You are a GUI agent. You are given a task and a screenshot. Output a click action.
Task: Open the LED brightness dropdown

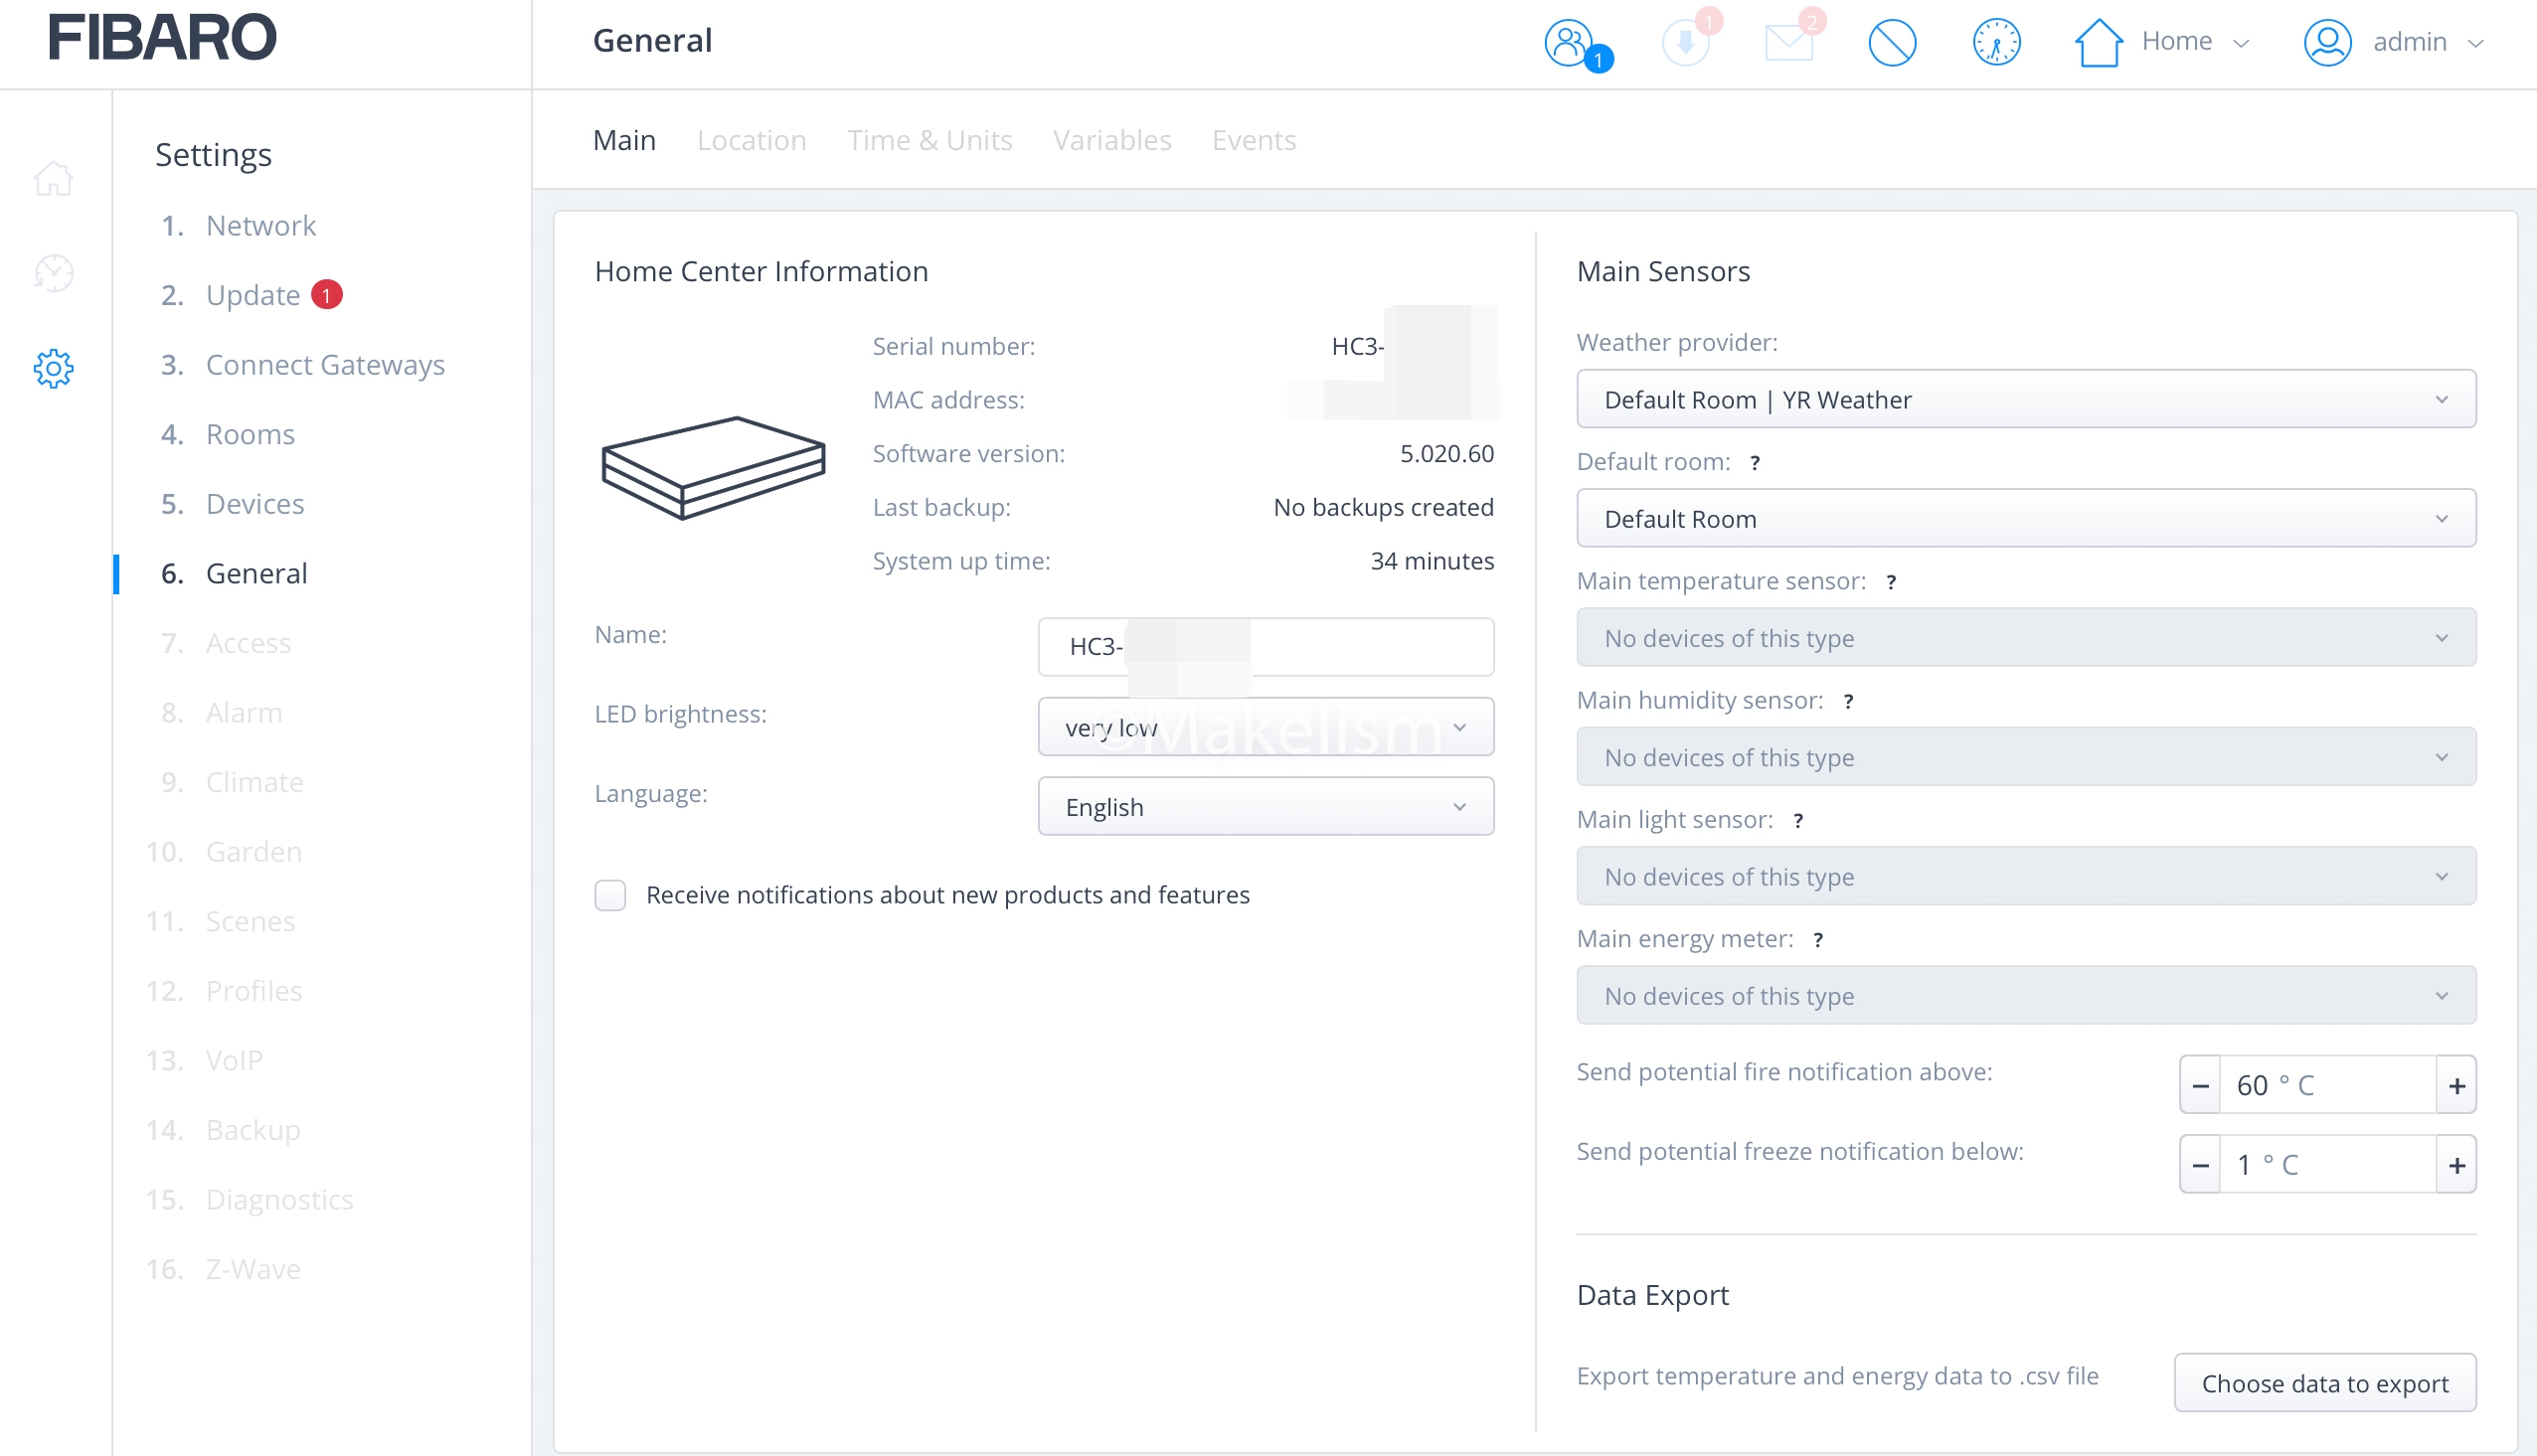click(1265, 728)
